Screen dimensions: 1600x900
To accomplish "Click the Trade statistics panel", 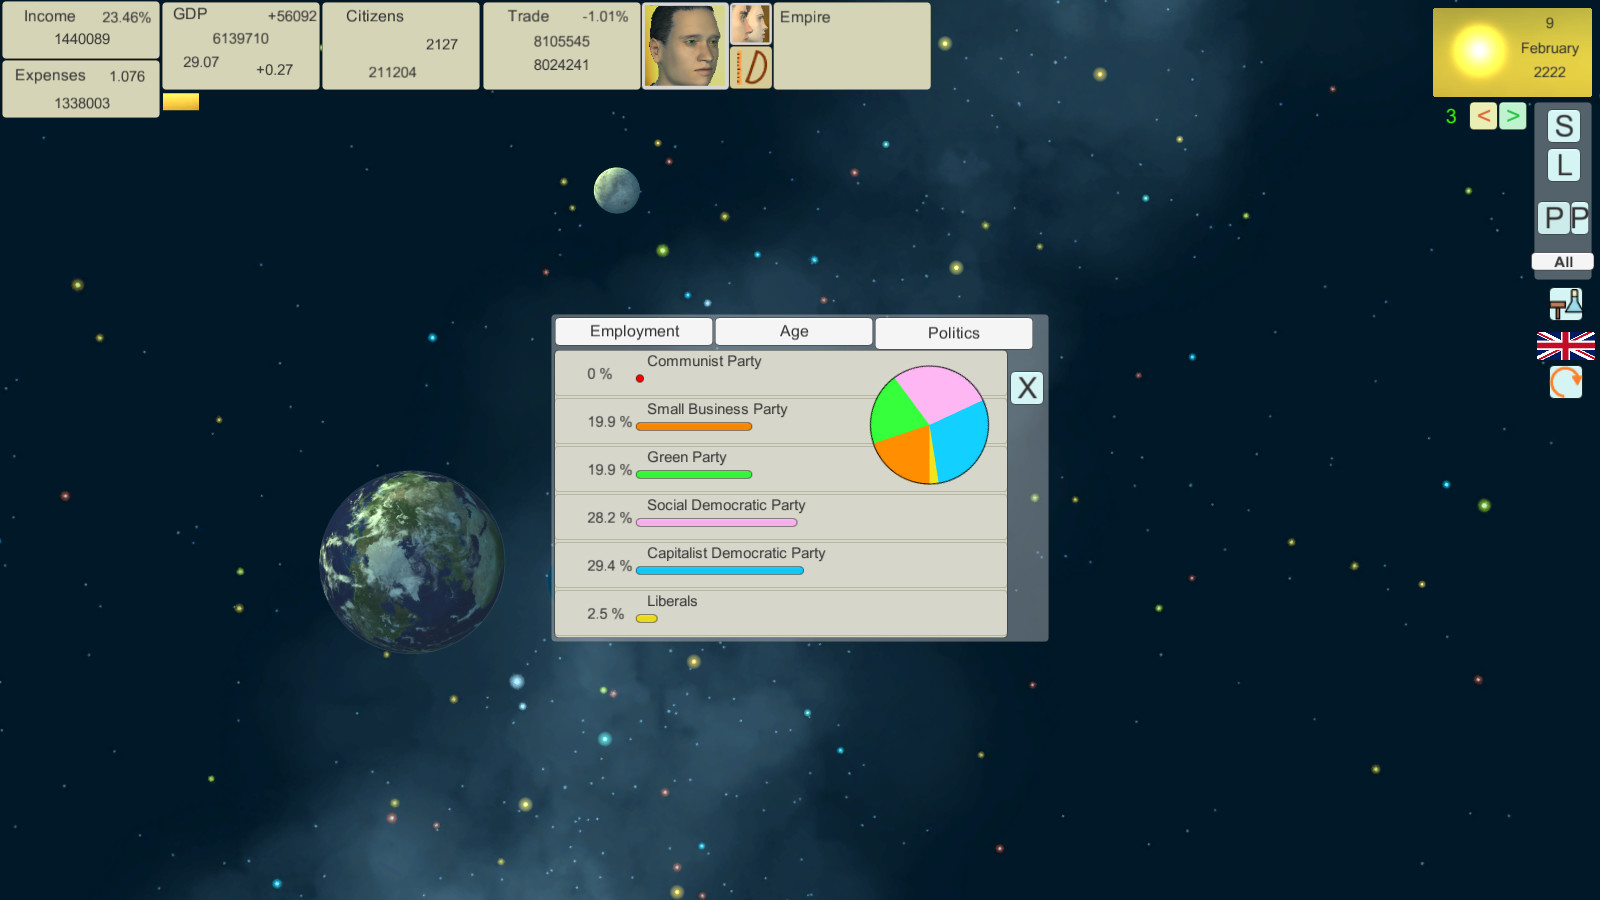I will click(x=561, y=46).
